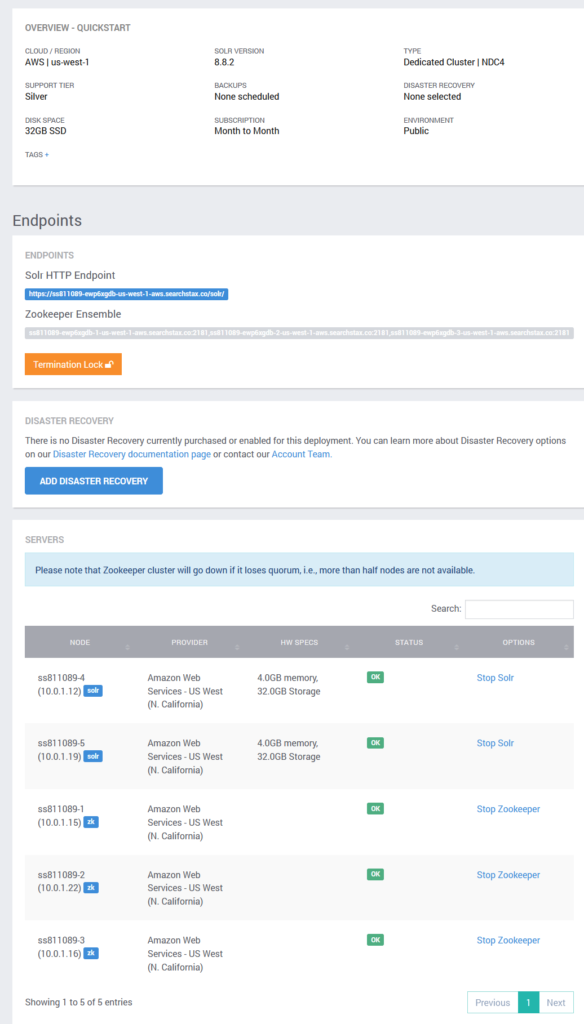Image resolution: width=584 pixels, height=1024 pixels.
Task: Click the OK status badge for ss811089-5
Action: point(375,743)
